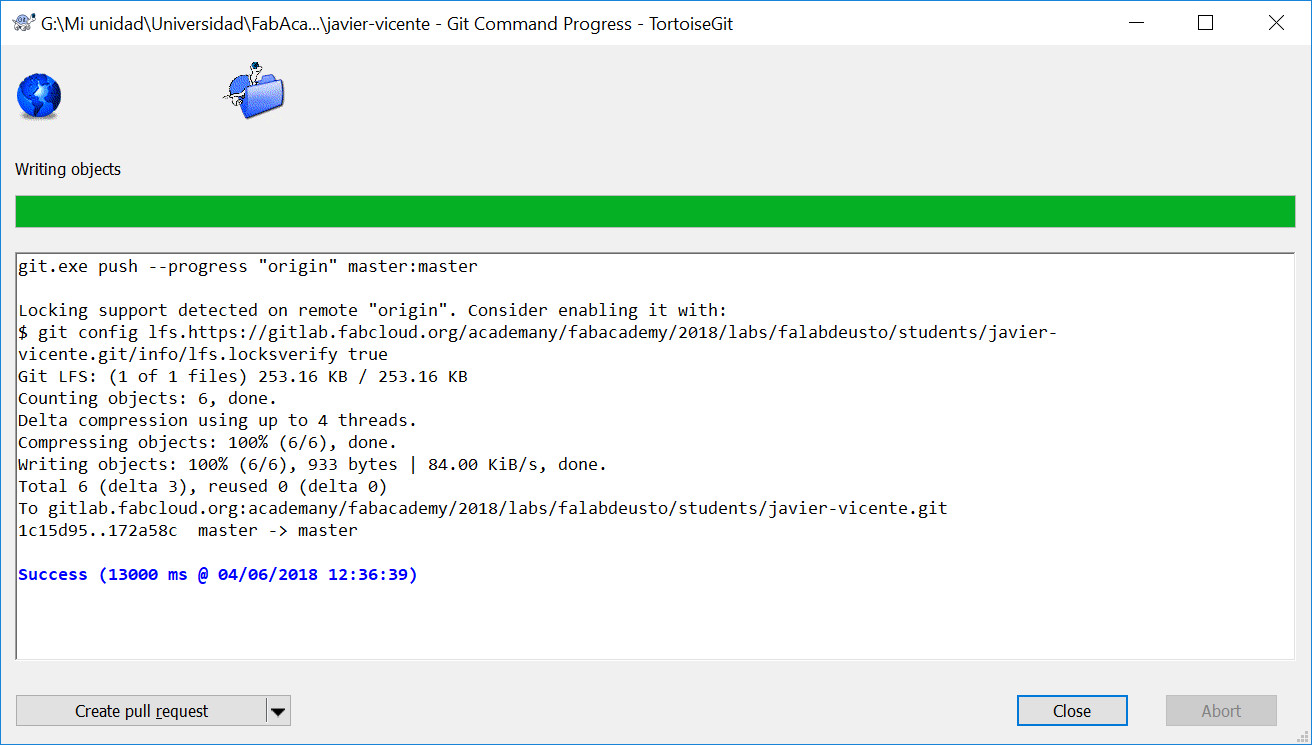Click the Close button

tap(1072, 711)
